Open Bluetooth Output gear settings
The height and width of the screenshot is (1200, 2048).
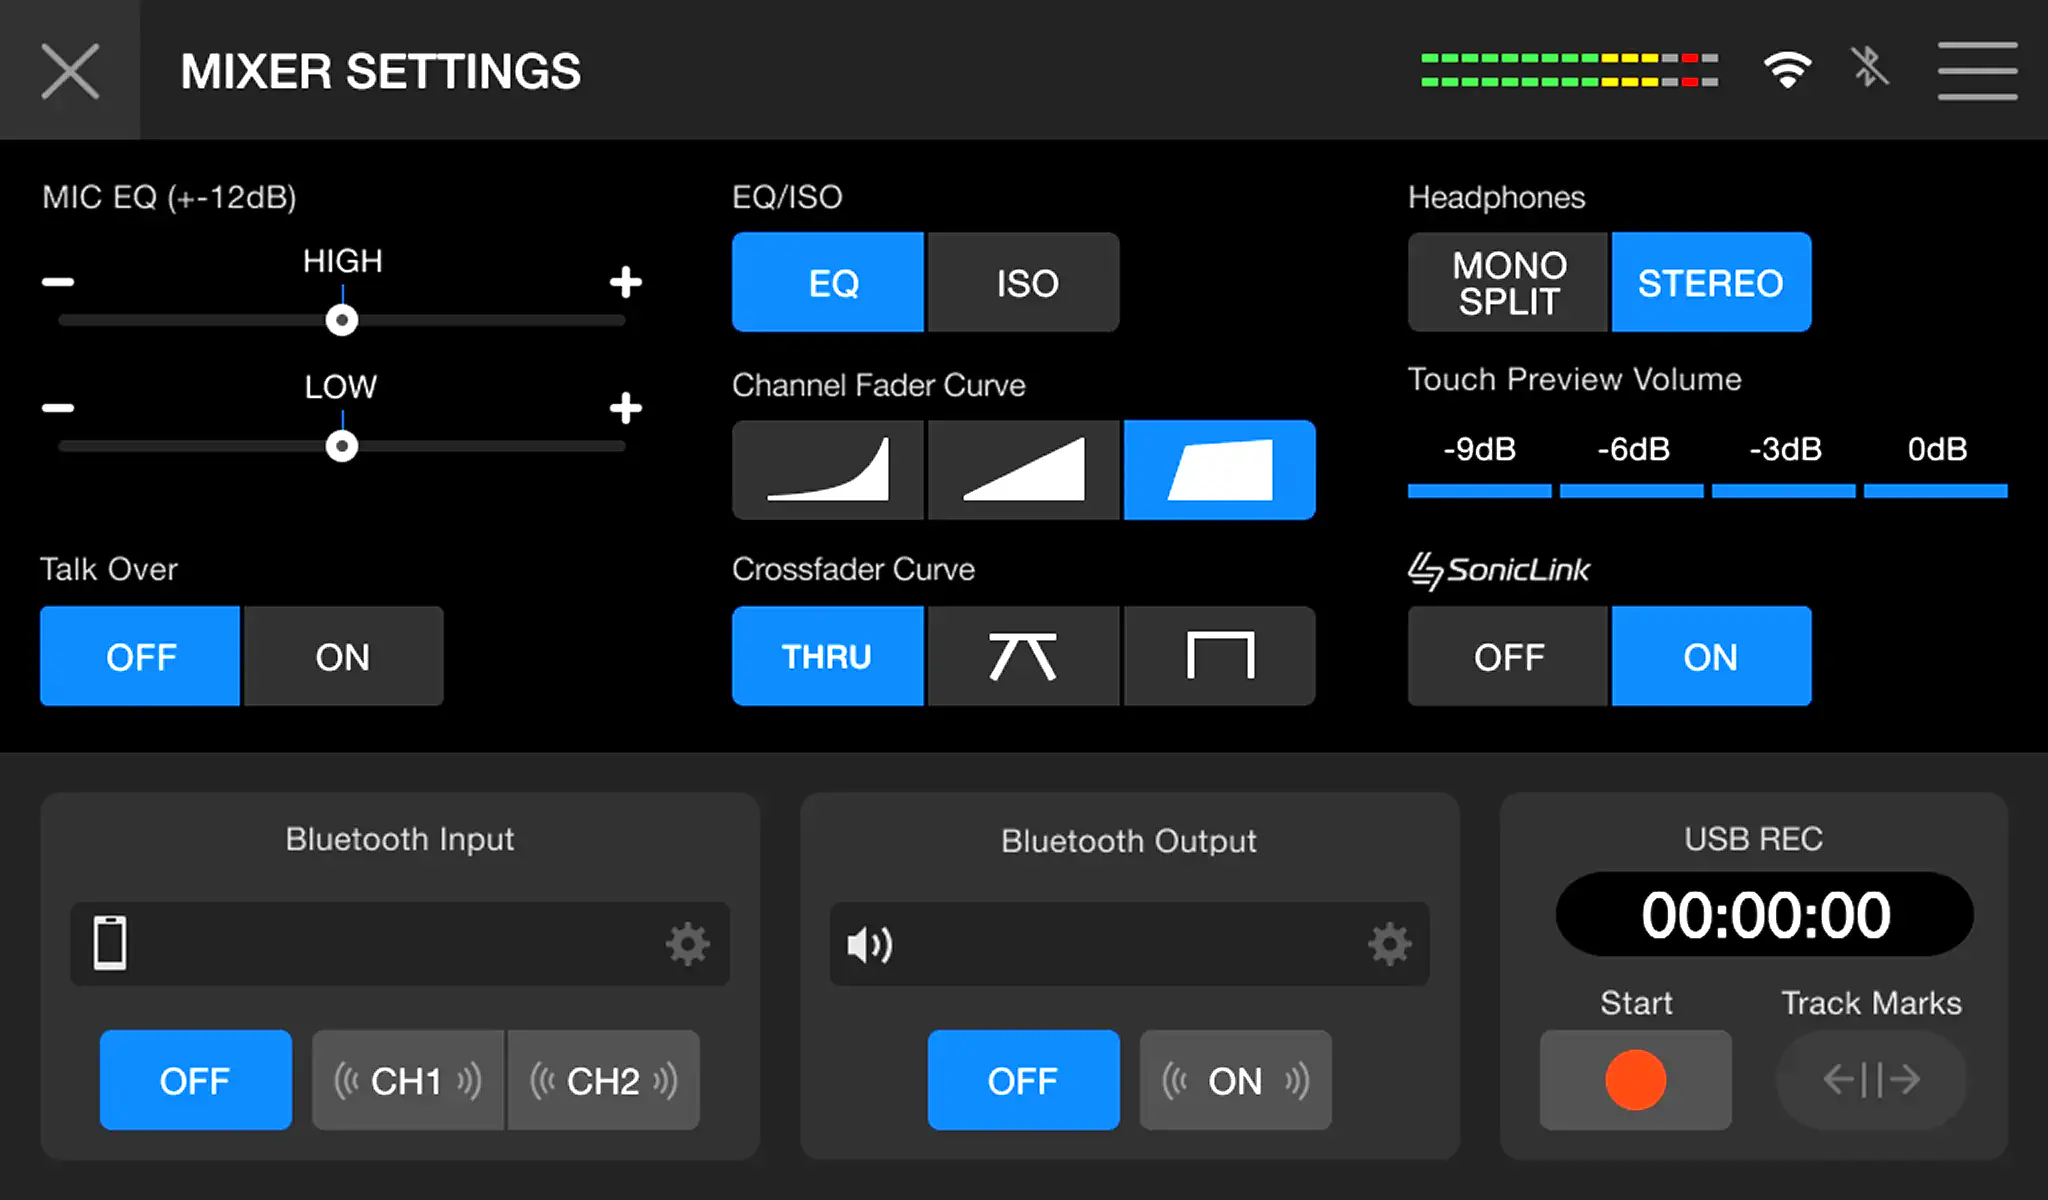click(1390, 943)
